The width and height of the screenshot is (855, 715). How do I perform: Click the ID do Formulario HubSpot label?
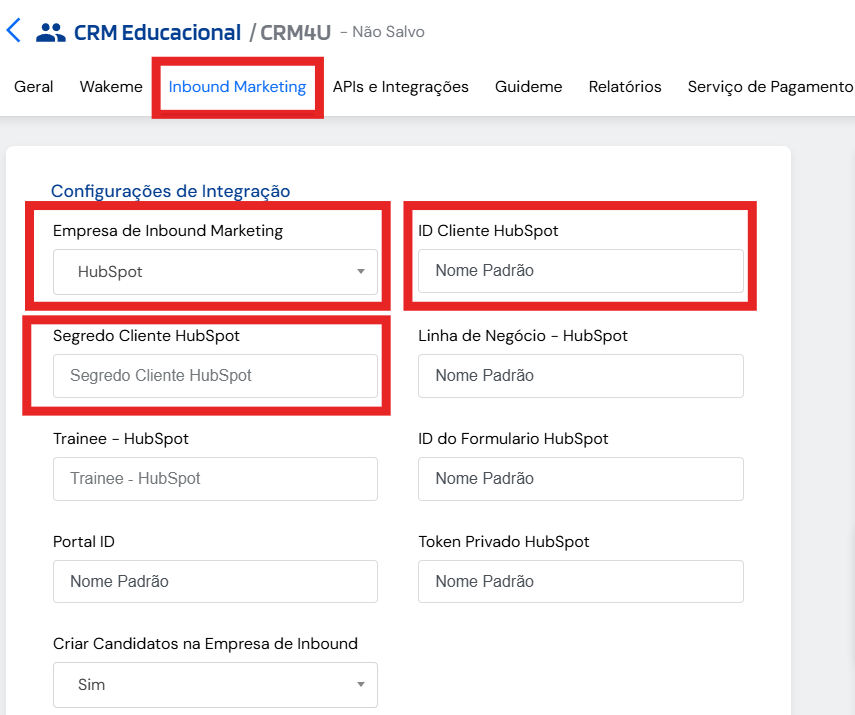[x=513, y=438]
